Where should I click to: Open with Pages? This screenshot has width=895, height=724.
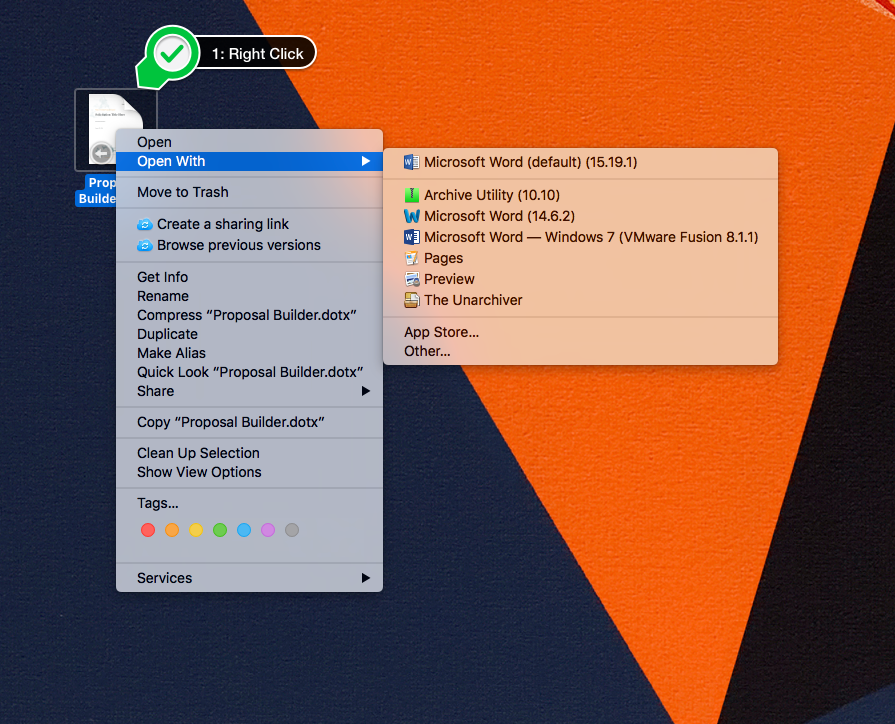580,259
